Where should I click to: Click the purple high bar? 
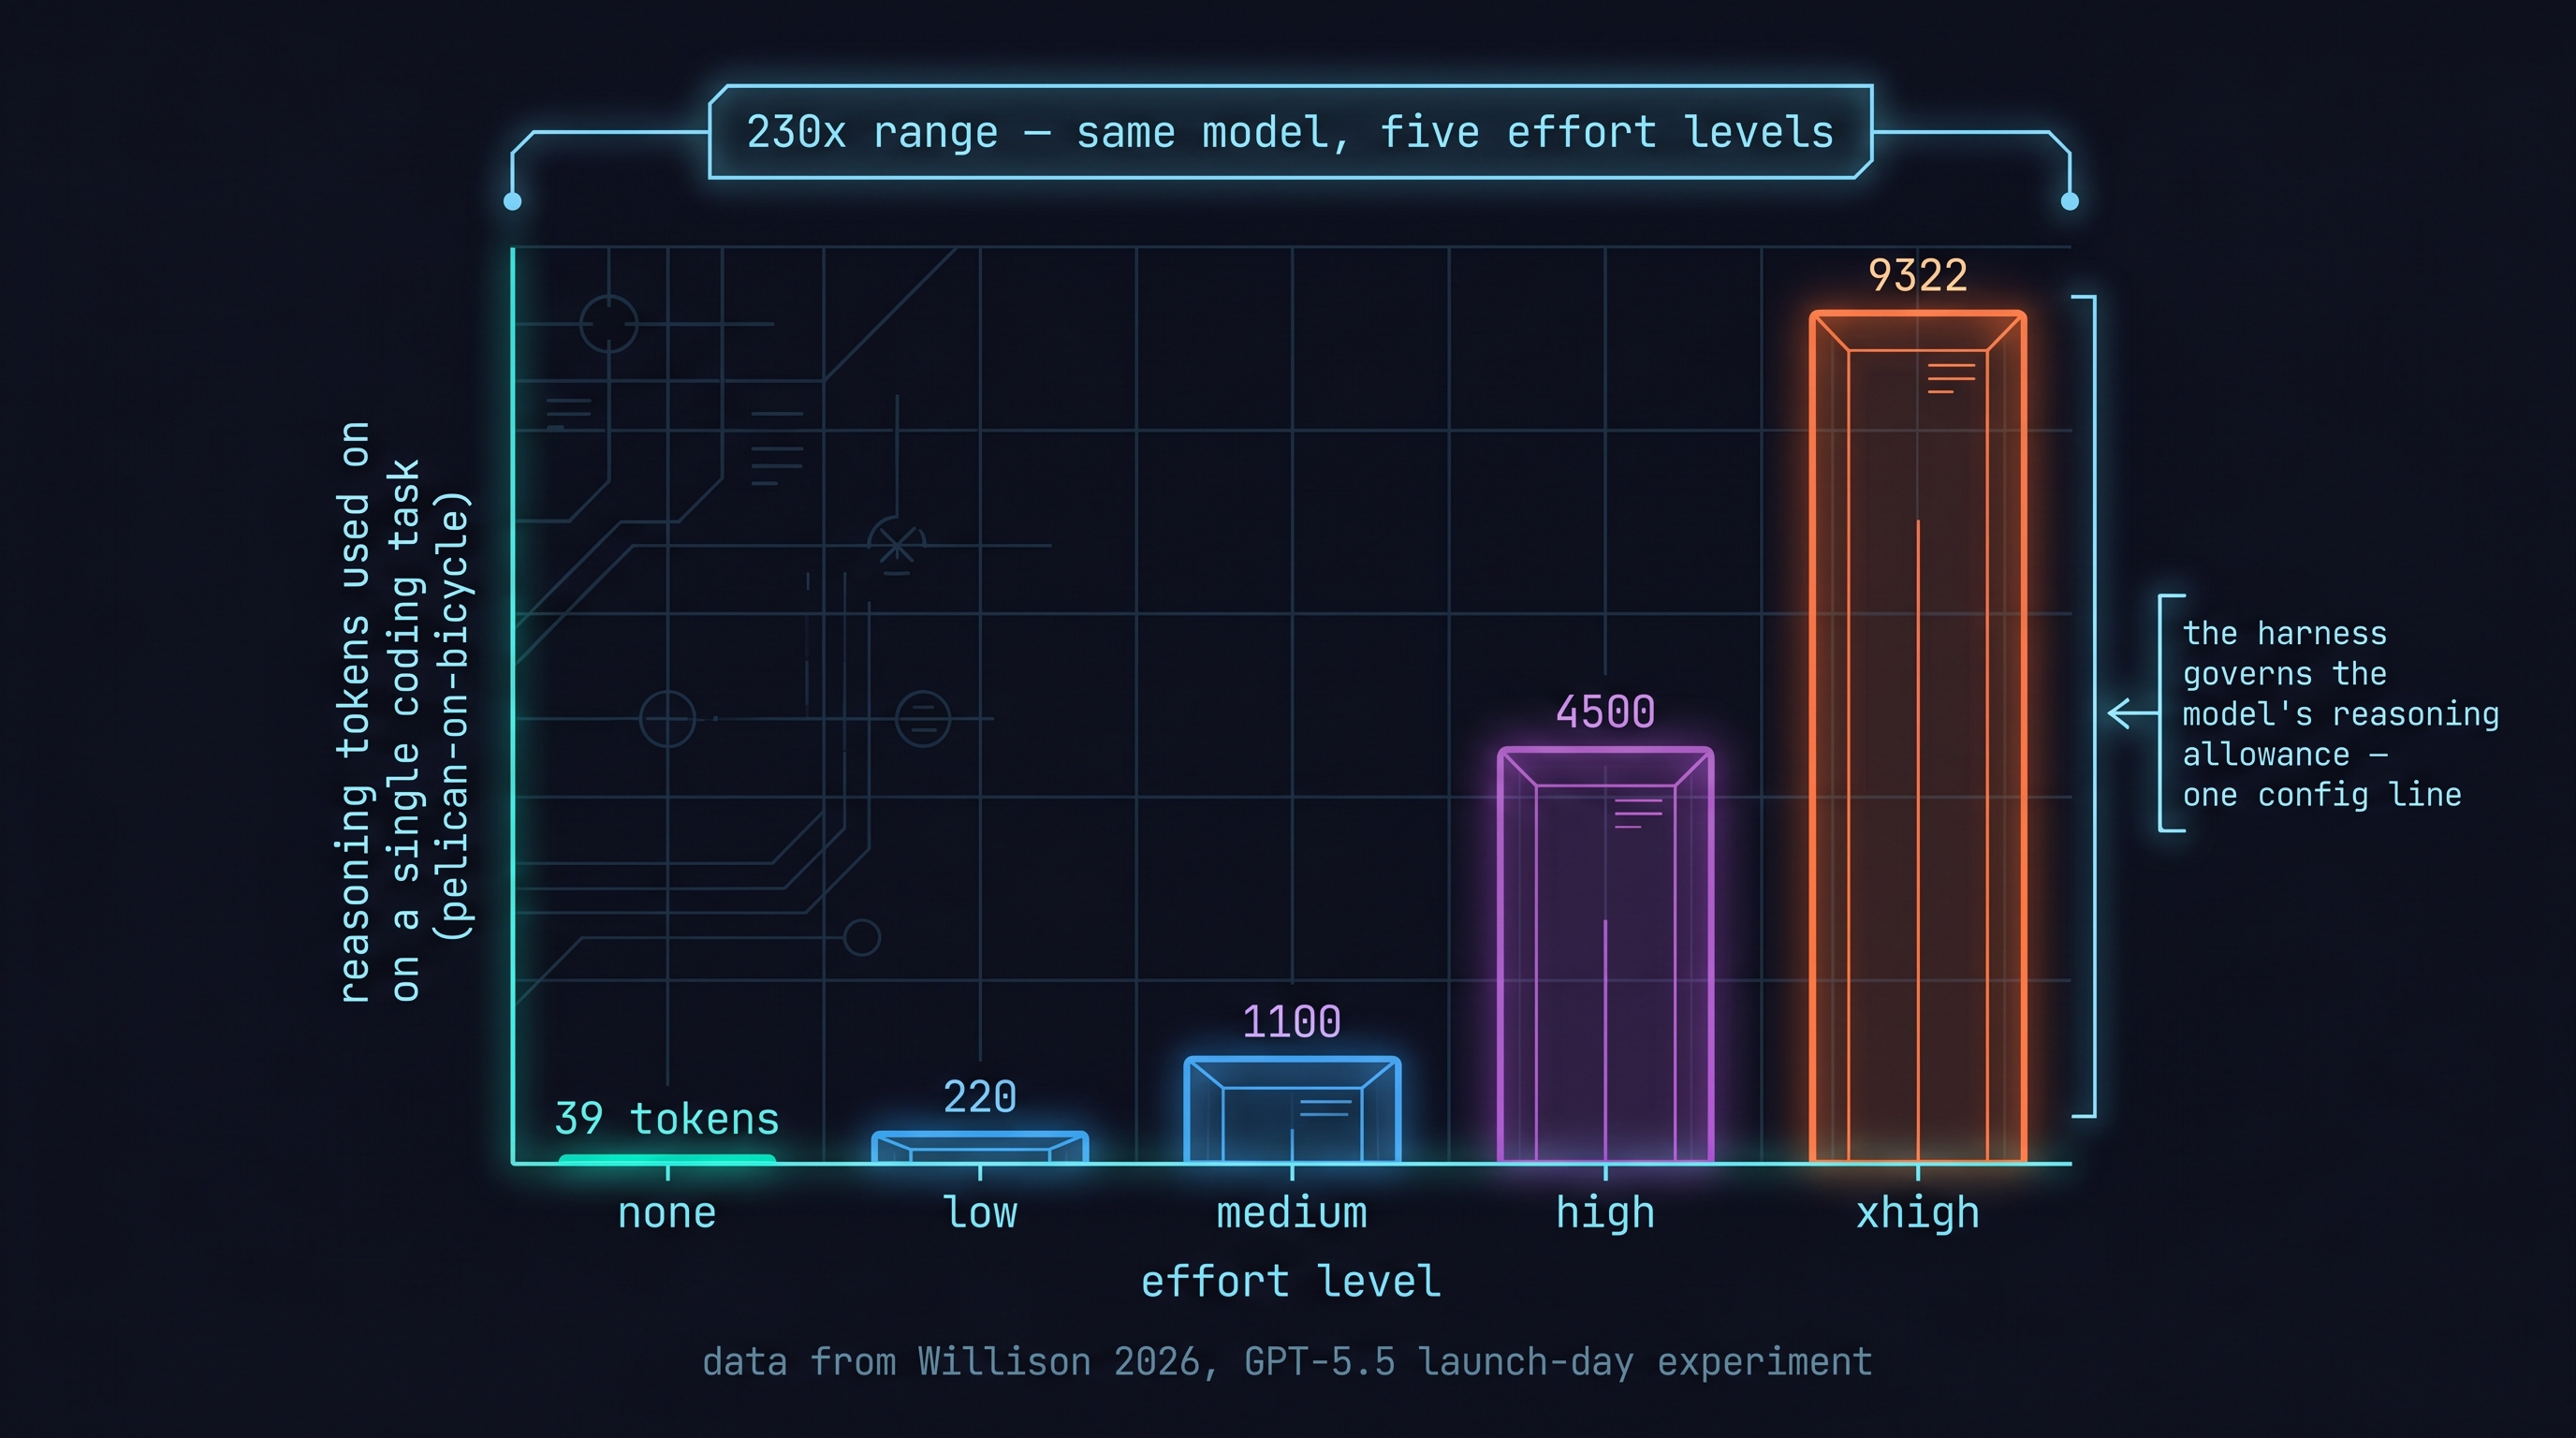click(1605, 955)
